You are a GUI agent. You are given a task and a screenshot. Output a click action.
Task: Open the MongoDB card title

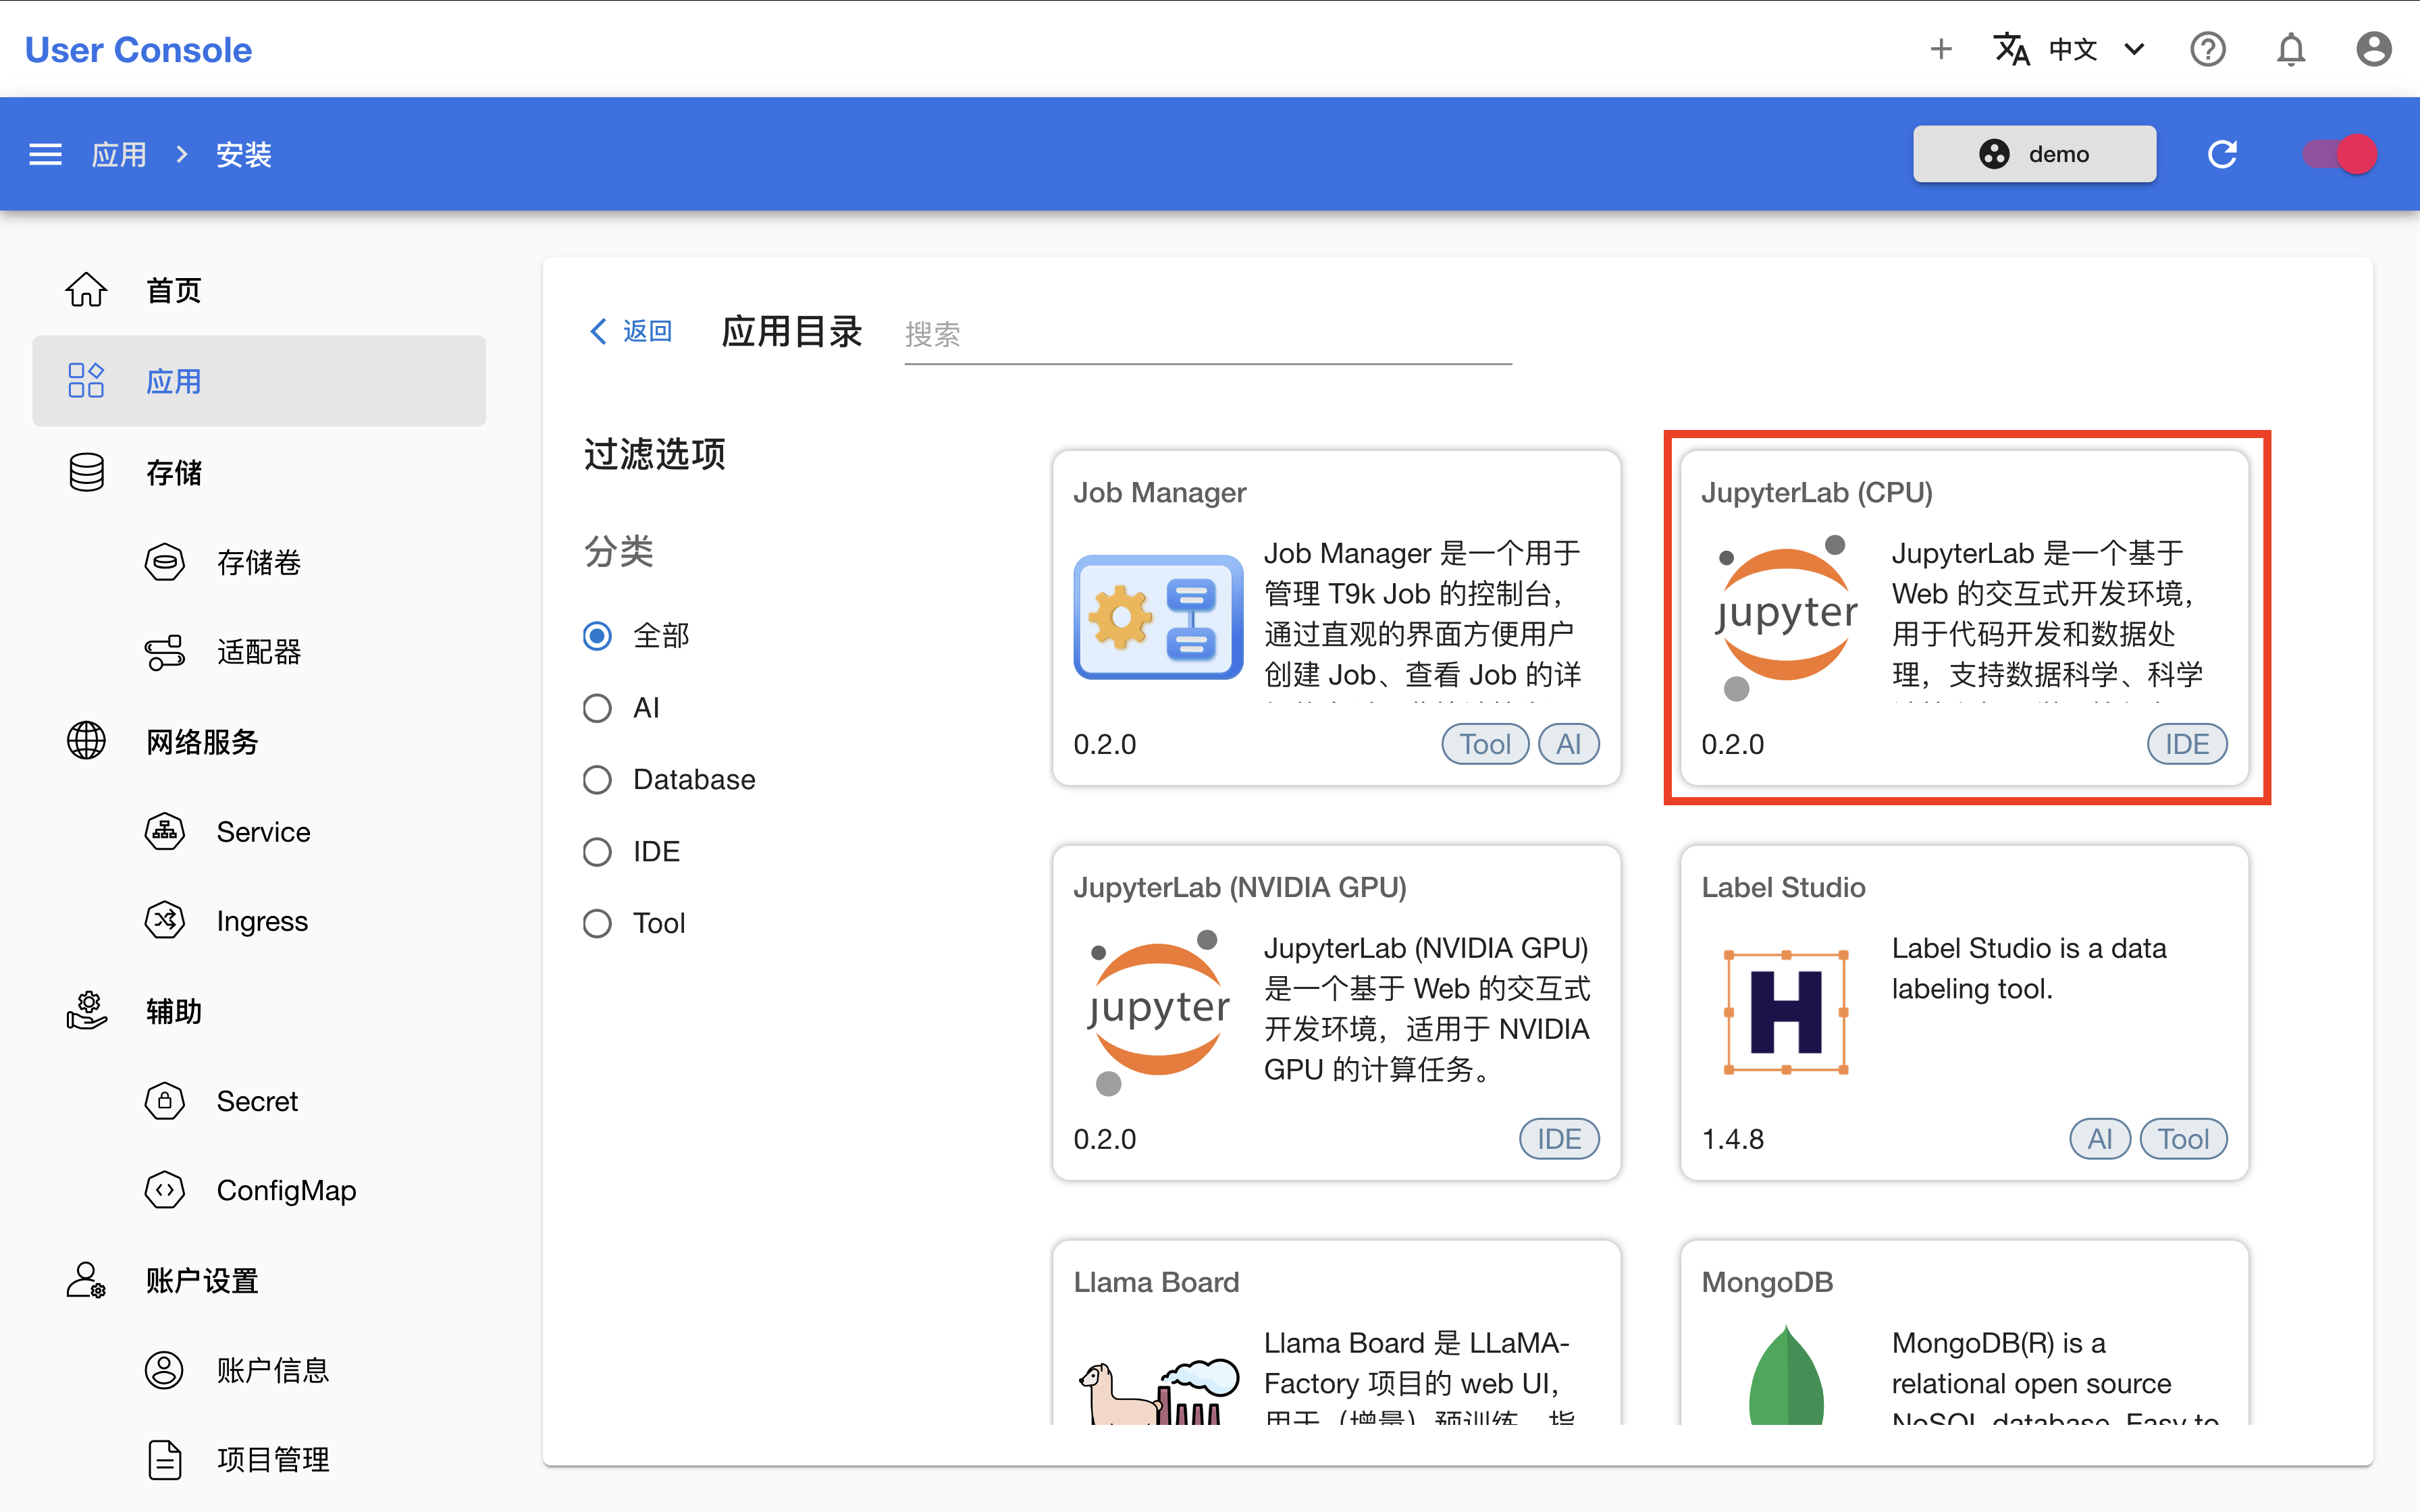coord(1767,1282)
